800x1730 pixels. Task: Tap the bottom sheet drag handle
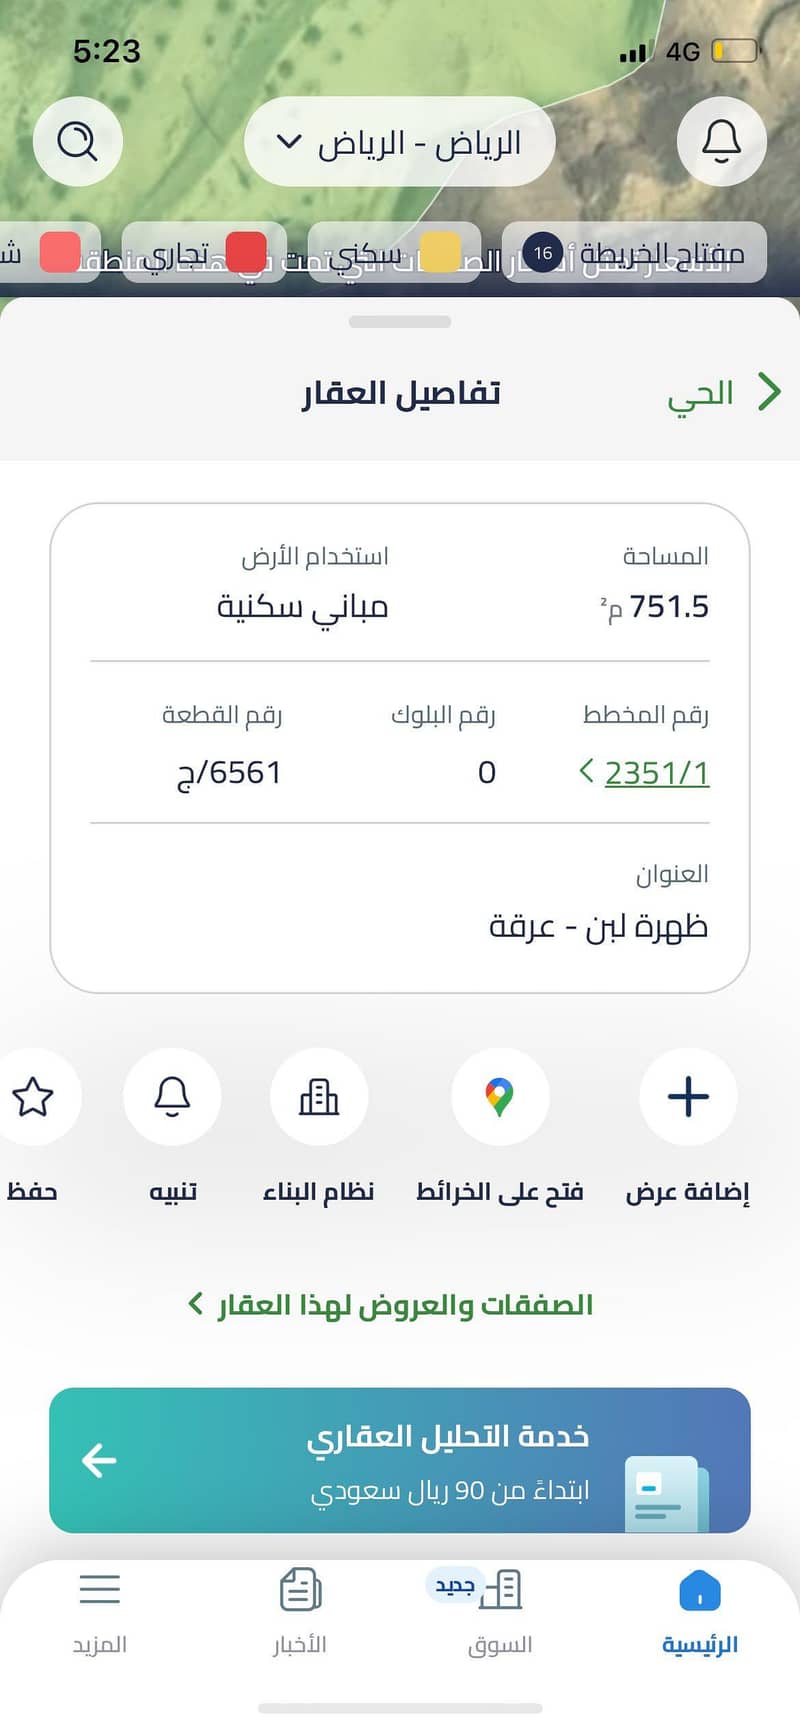pyautogui.click(x=400, y=322)
